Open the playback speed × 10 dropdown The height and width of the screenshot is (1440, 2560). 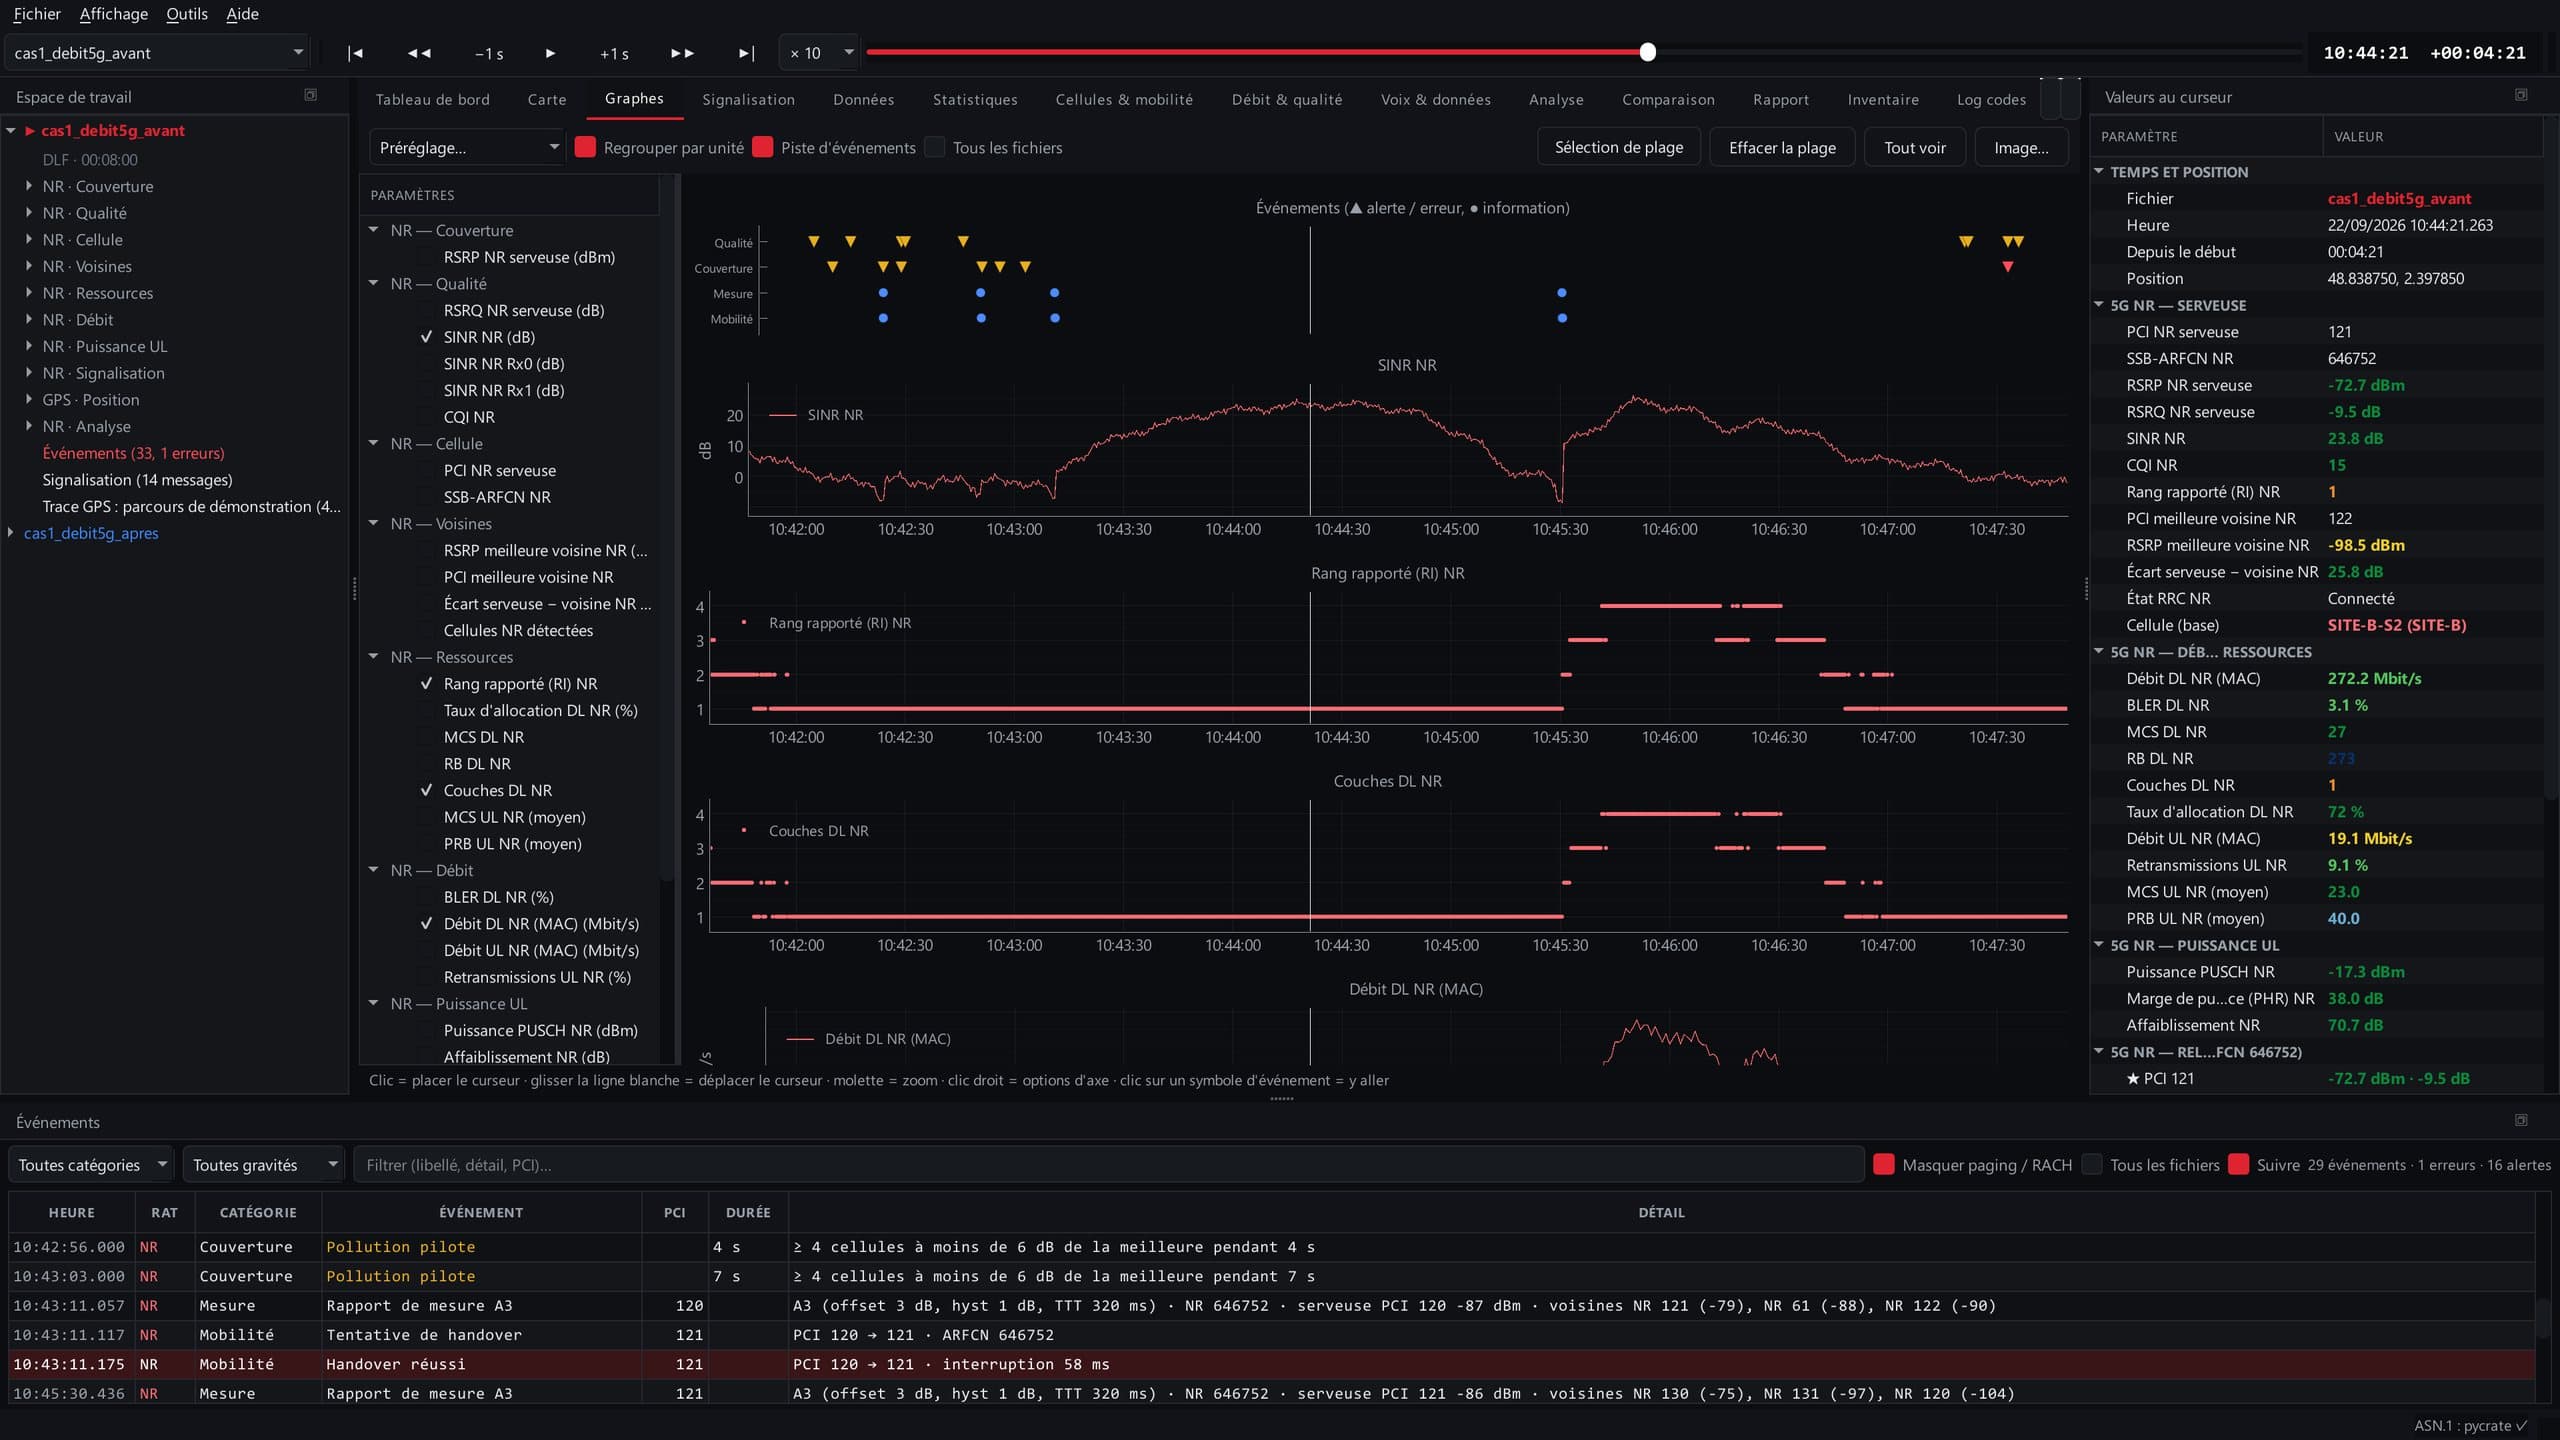(x=819, y=53)
